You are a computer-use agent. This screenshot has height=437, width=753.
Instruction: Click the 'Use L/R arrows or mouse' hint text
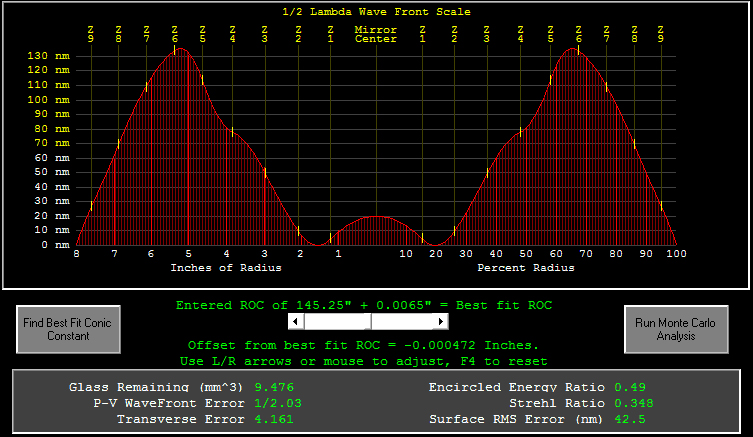(x=364, y=361)
